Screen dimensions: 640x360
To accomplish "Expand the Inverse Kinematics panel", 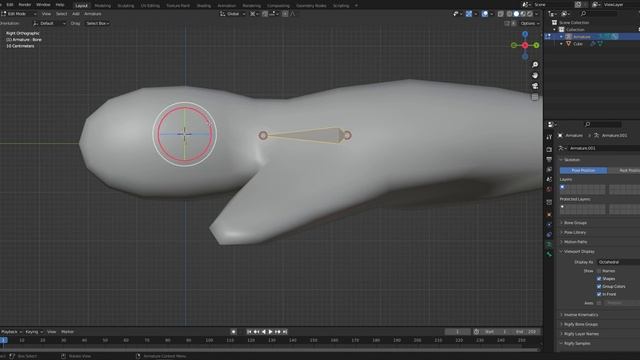I will (581, 315).
